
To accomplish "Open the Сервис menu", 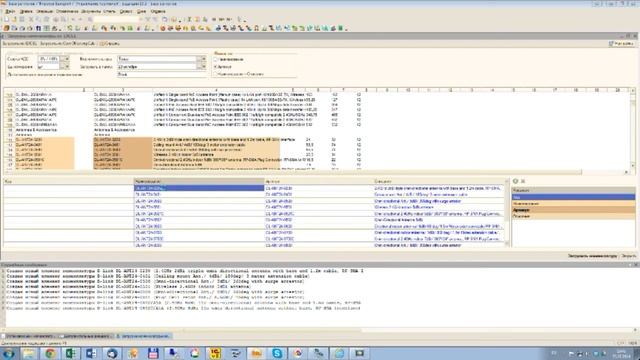I will (126, 11).
